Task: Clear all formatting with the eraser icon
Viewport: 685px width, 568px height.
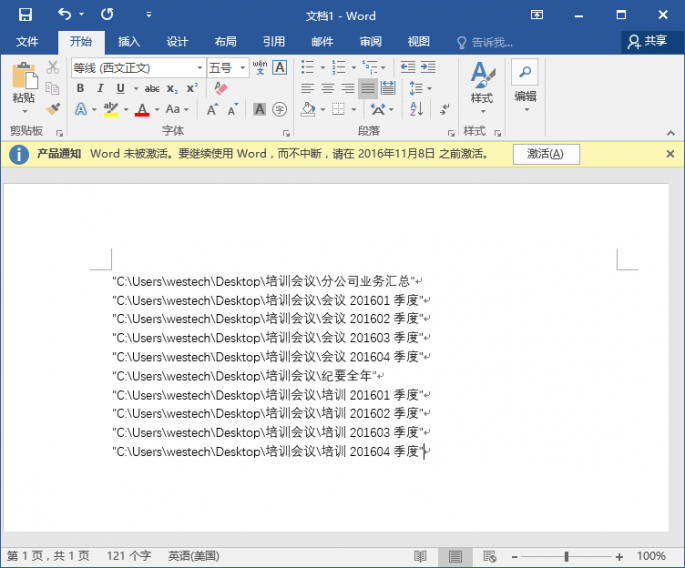Action: tap(221, 88)
